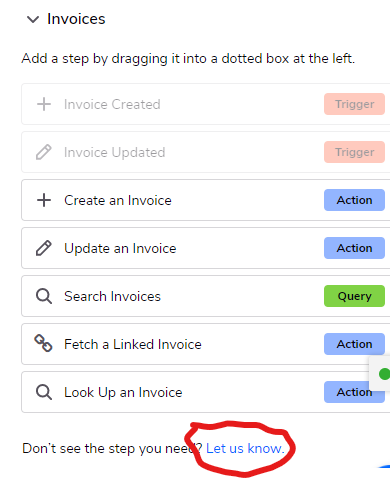Click the green Query badge on Search Invoices
This screenshot has height=479, width=390.
(x=354, y=296)
